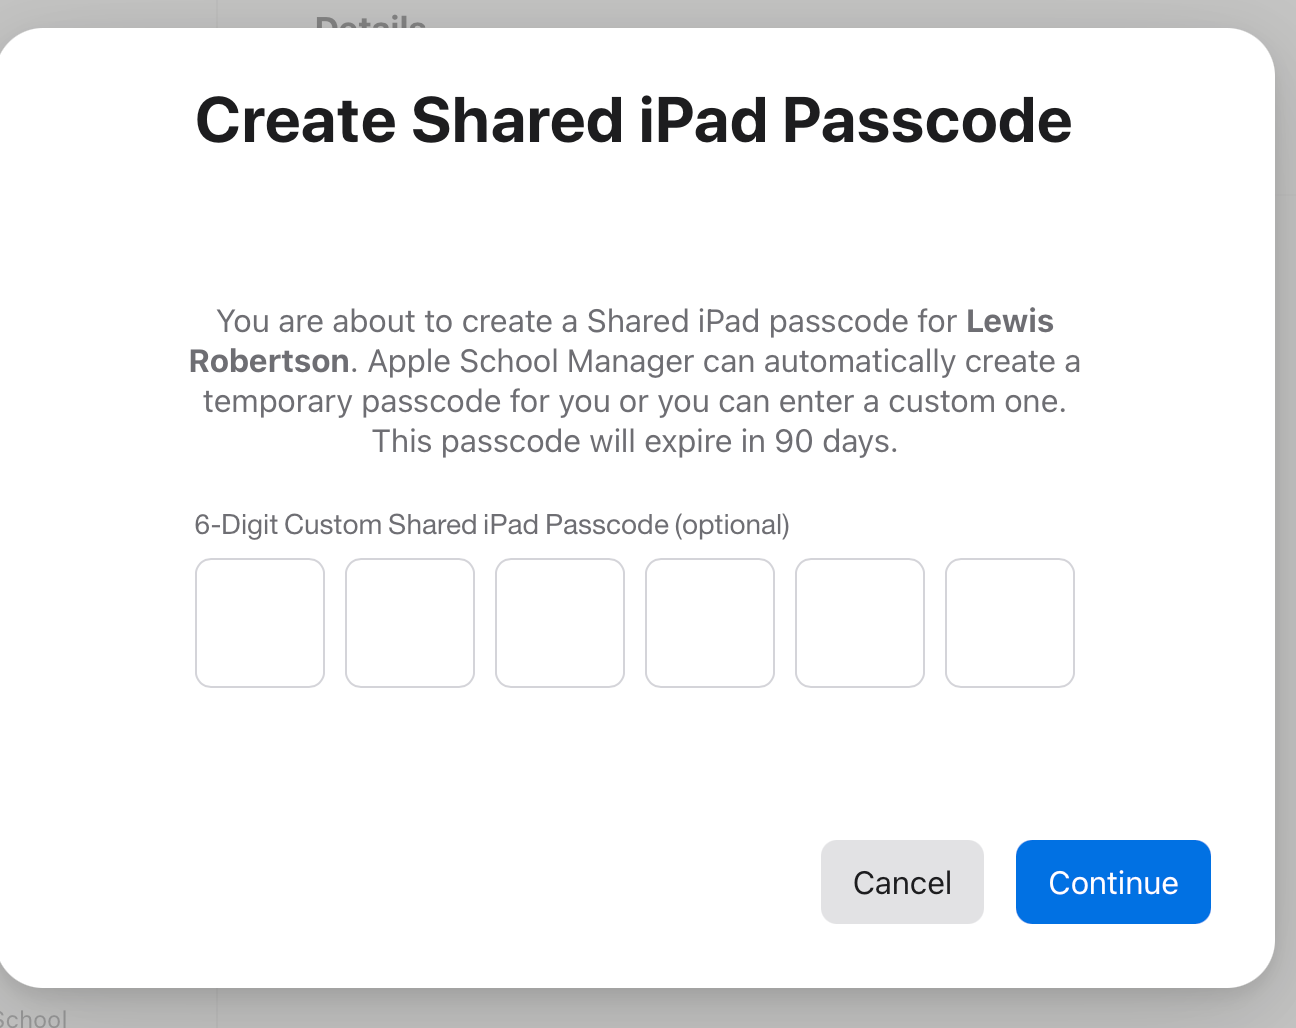Click the second passcode digit box
This screenshot has width=1296, height=1028.
(x=409, y=622)
